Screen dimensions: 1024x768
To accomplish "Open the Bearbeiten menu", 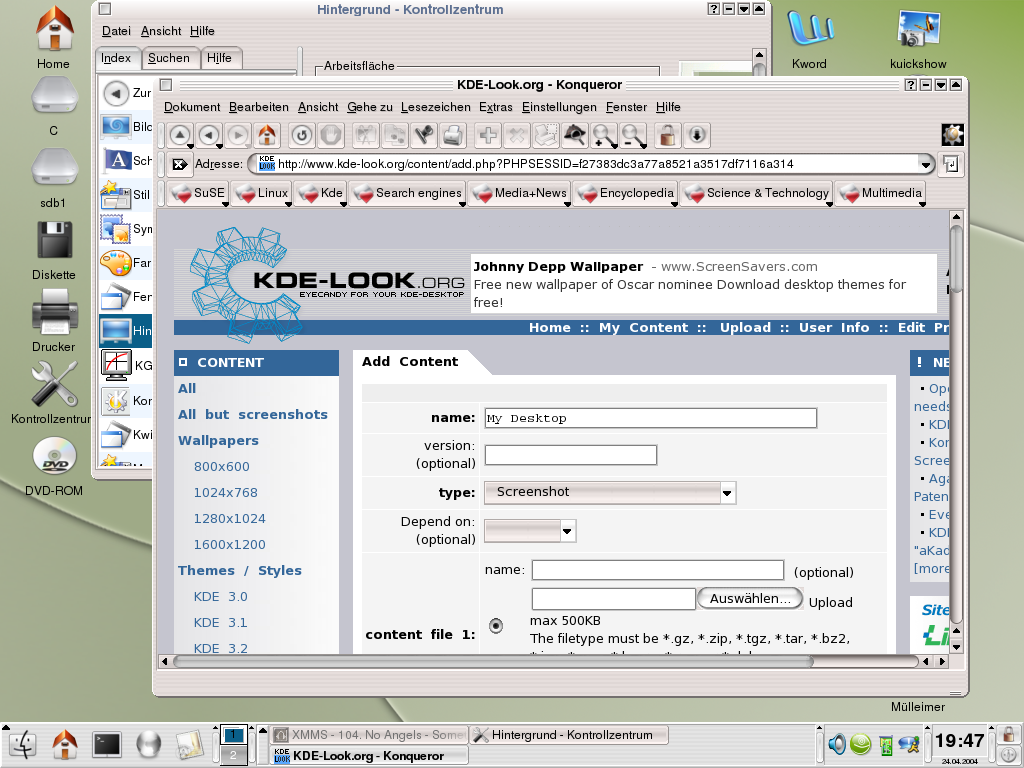I will click(x=259, y=107).
